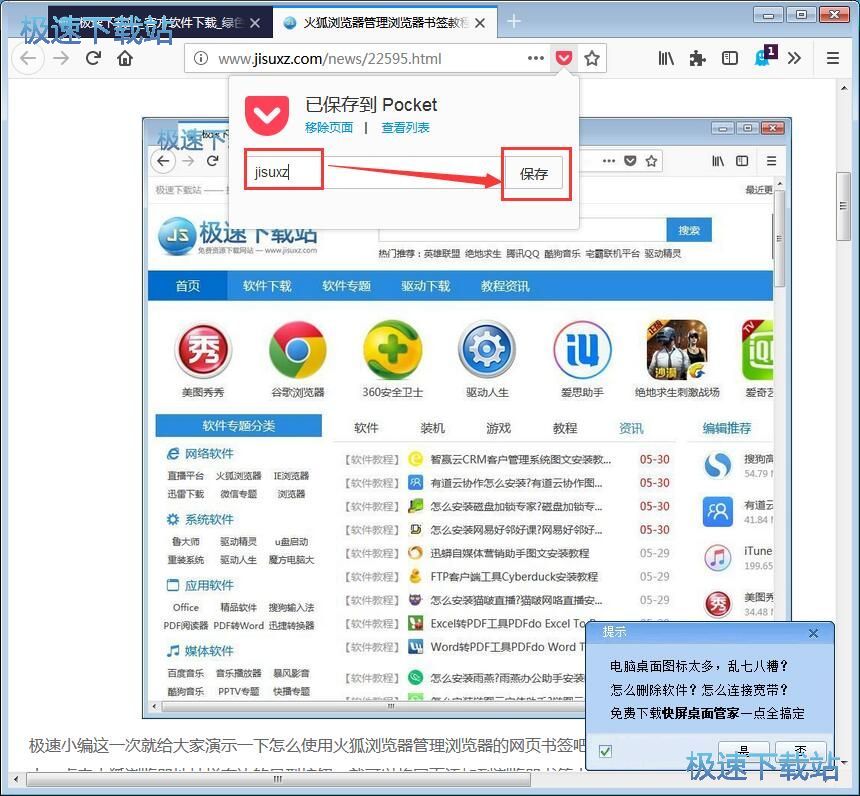Select 教程资讯 in the navigation bar
The width and height of the screenshot is (860, 796).
coord(505,286)
